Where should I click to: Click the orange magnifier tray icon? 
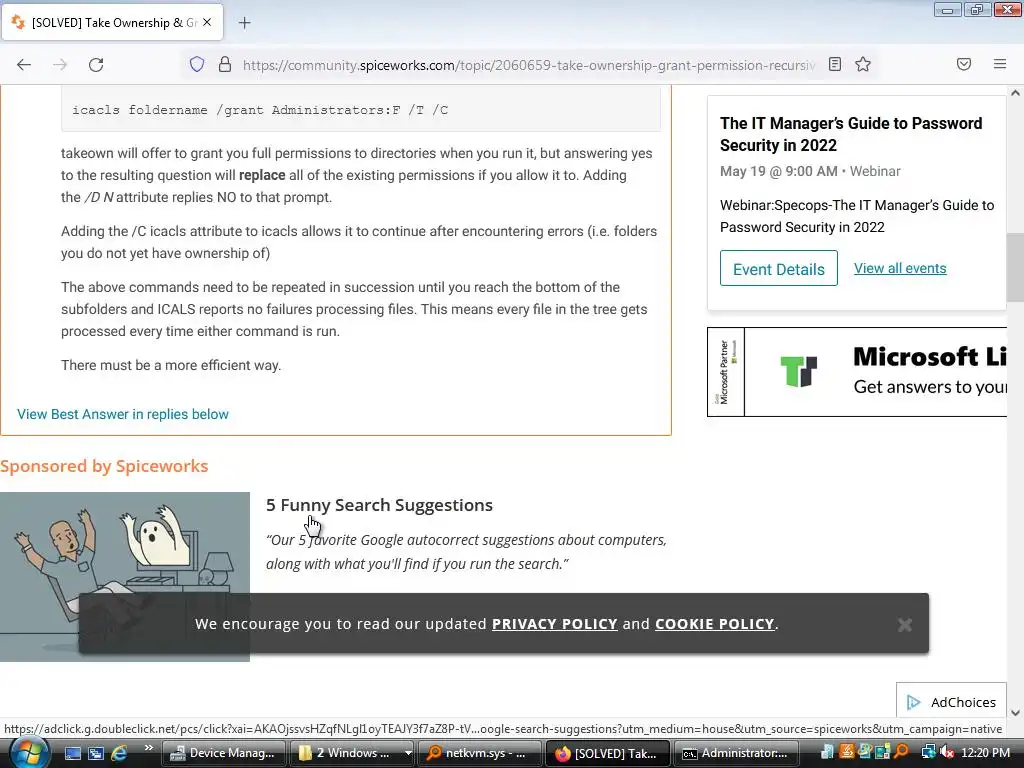tap(902, 752)
